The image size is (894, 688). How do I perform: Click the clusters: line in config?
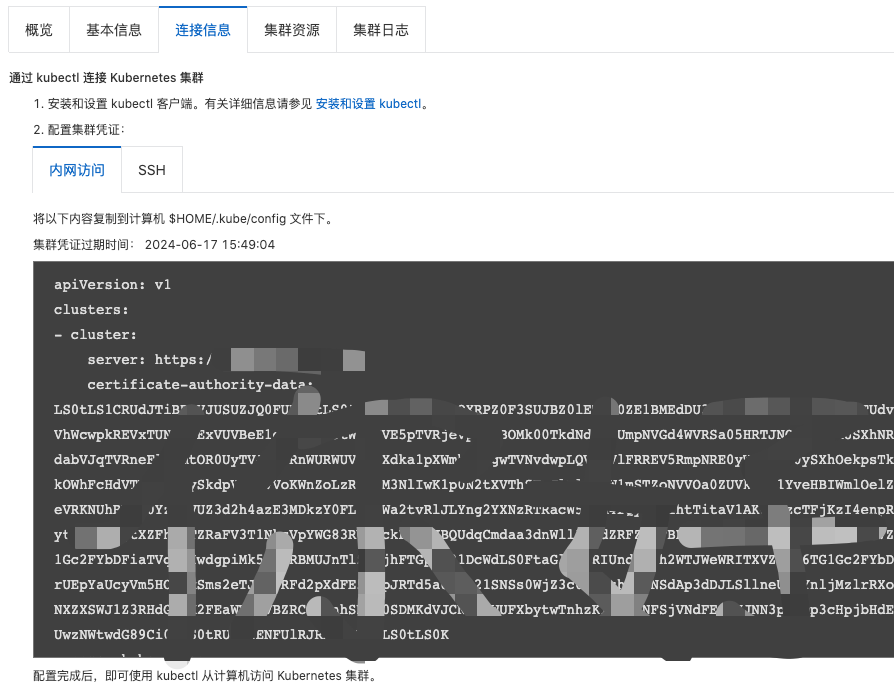(91, 310)
